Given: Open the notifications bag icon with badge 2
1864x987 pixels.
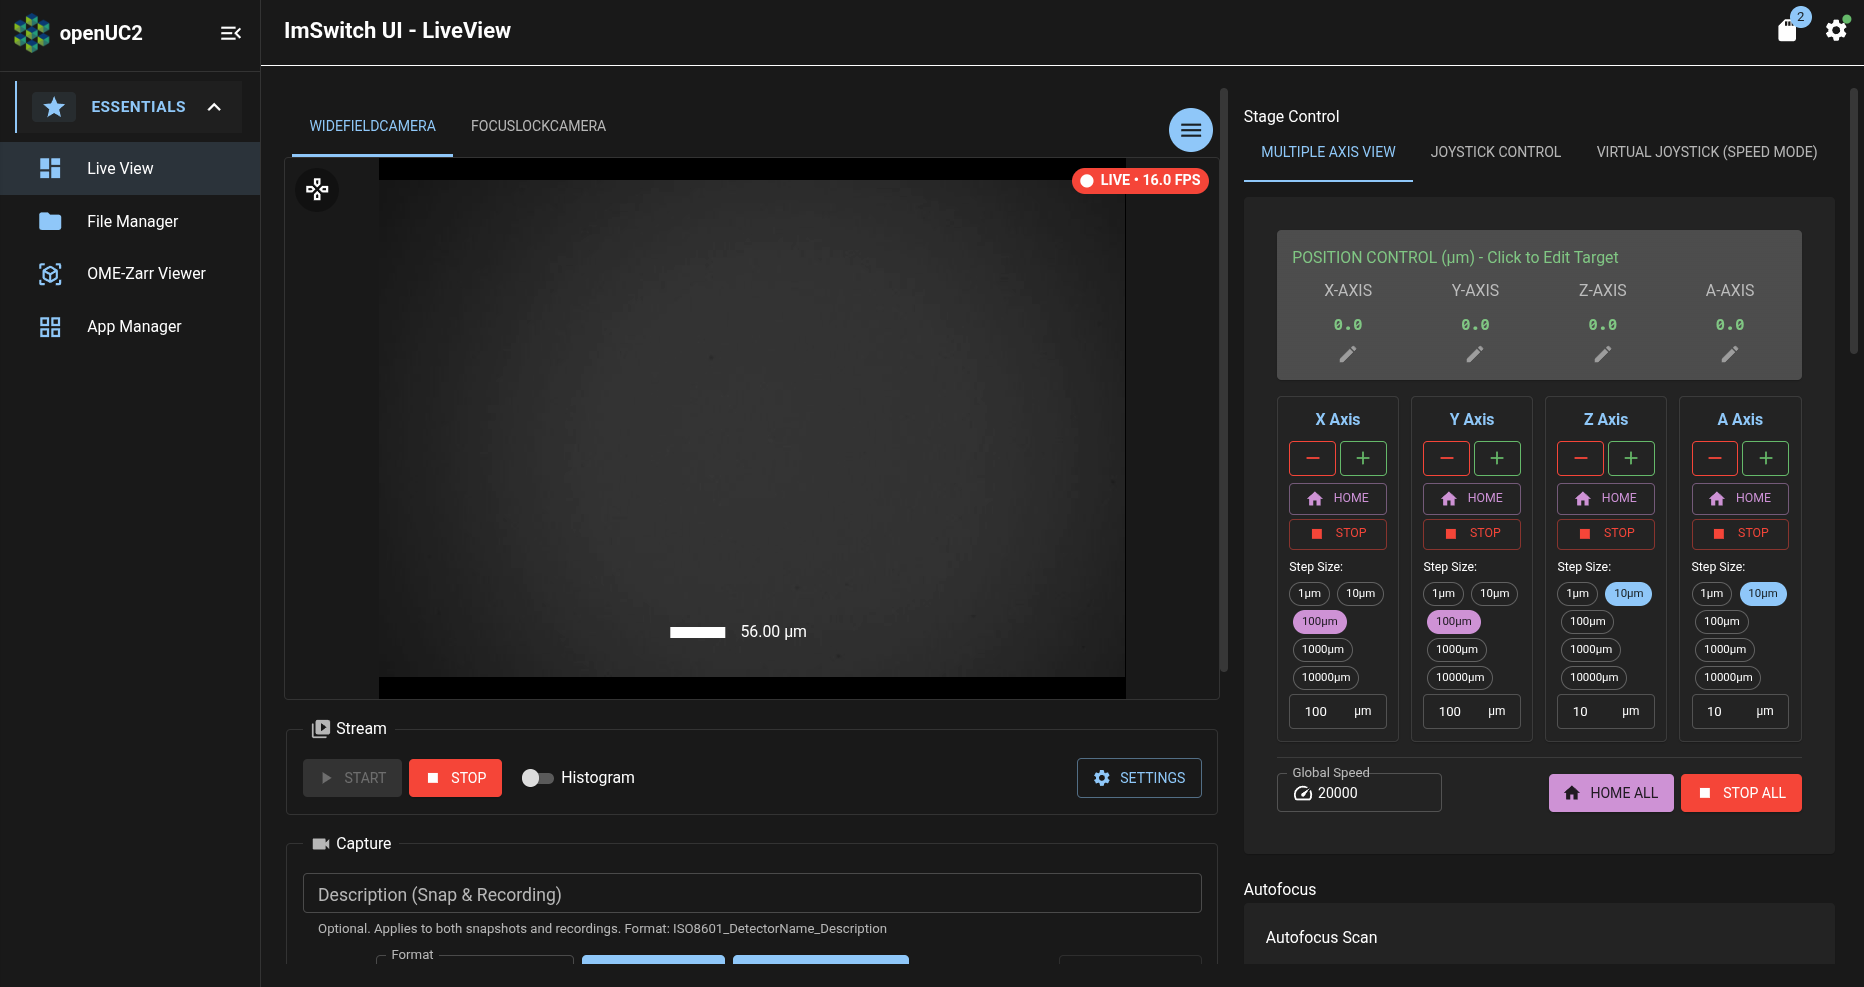Looking at the screenshot, I should click(1788, 30).
